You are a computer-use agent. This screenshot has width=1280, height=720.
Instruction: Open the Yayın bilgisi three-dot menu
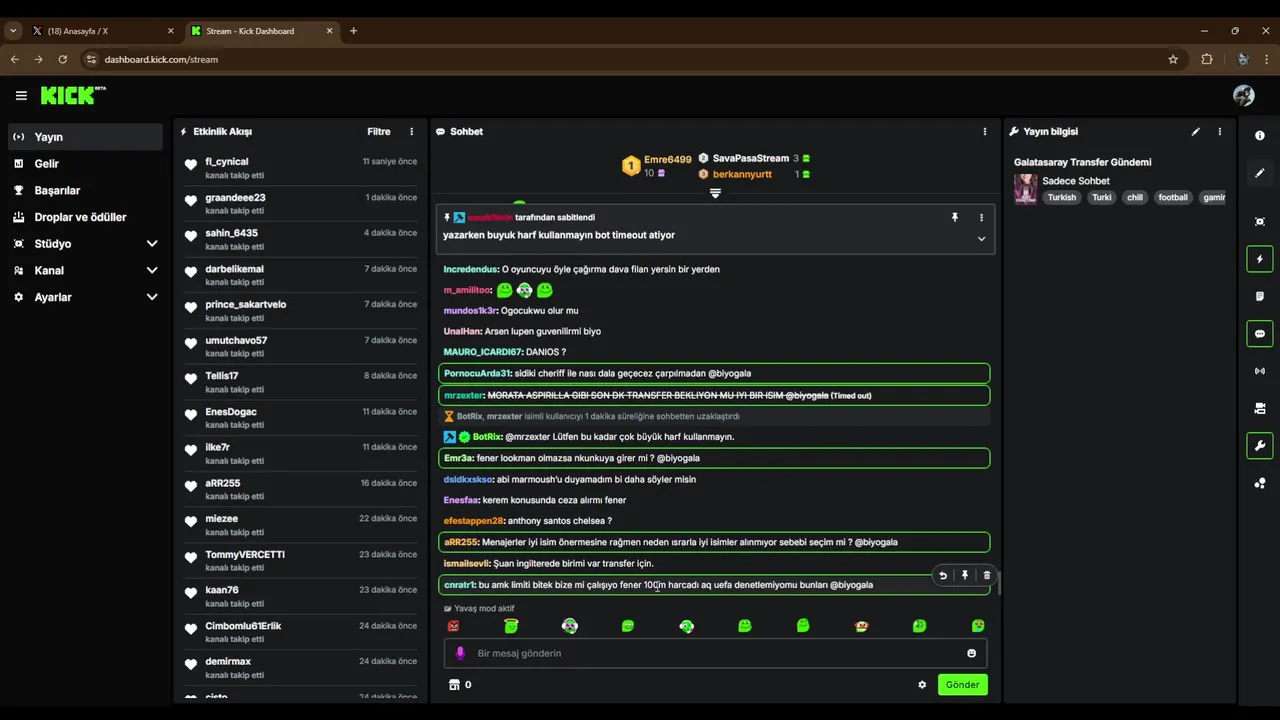click(1219, 131)
